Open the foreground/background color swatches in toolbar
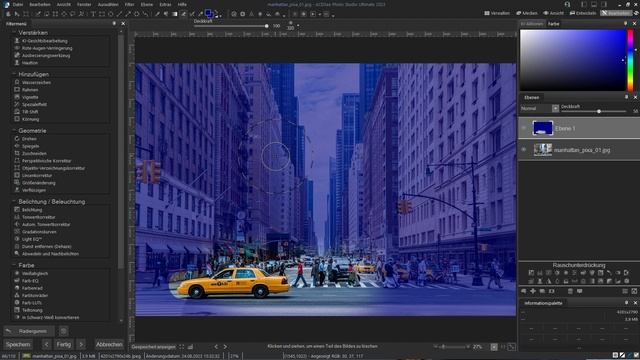The width and height of the screenshot is (640, 360). click(x=209, y=14)
